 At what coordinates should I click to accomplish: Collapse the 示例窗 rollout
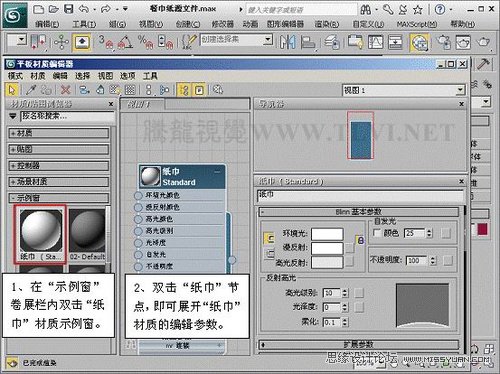59,198
